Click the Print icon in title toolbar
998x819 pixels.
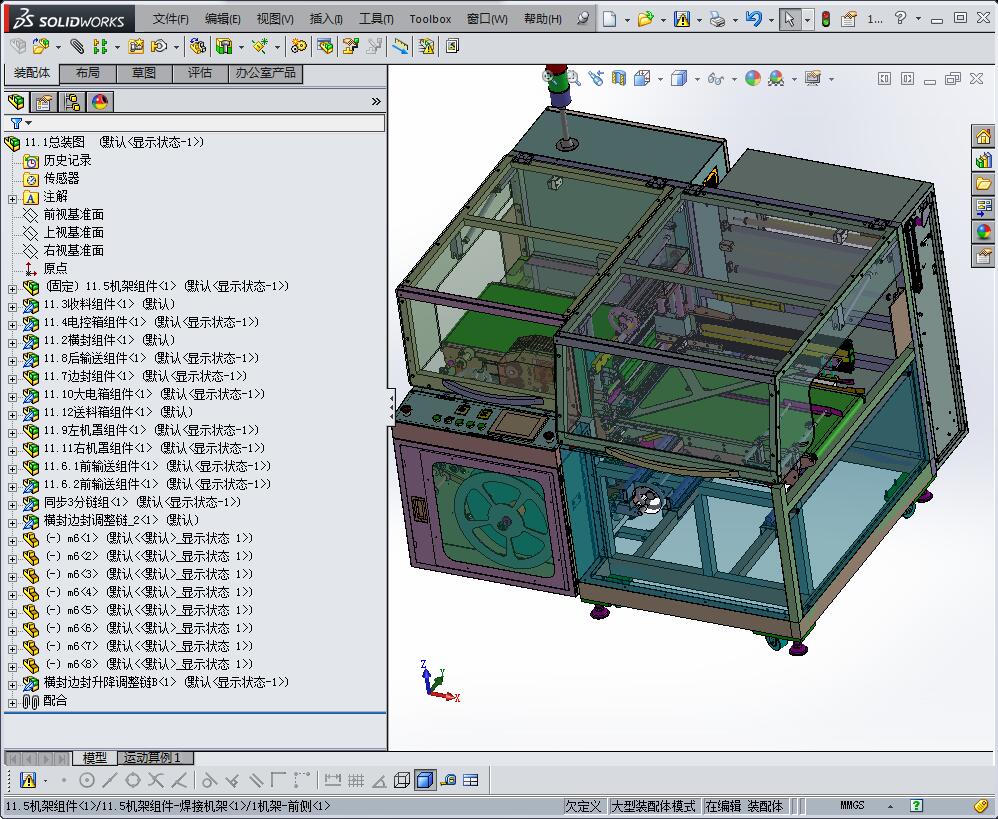[717, 19]
